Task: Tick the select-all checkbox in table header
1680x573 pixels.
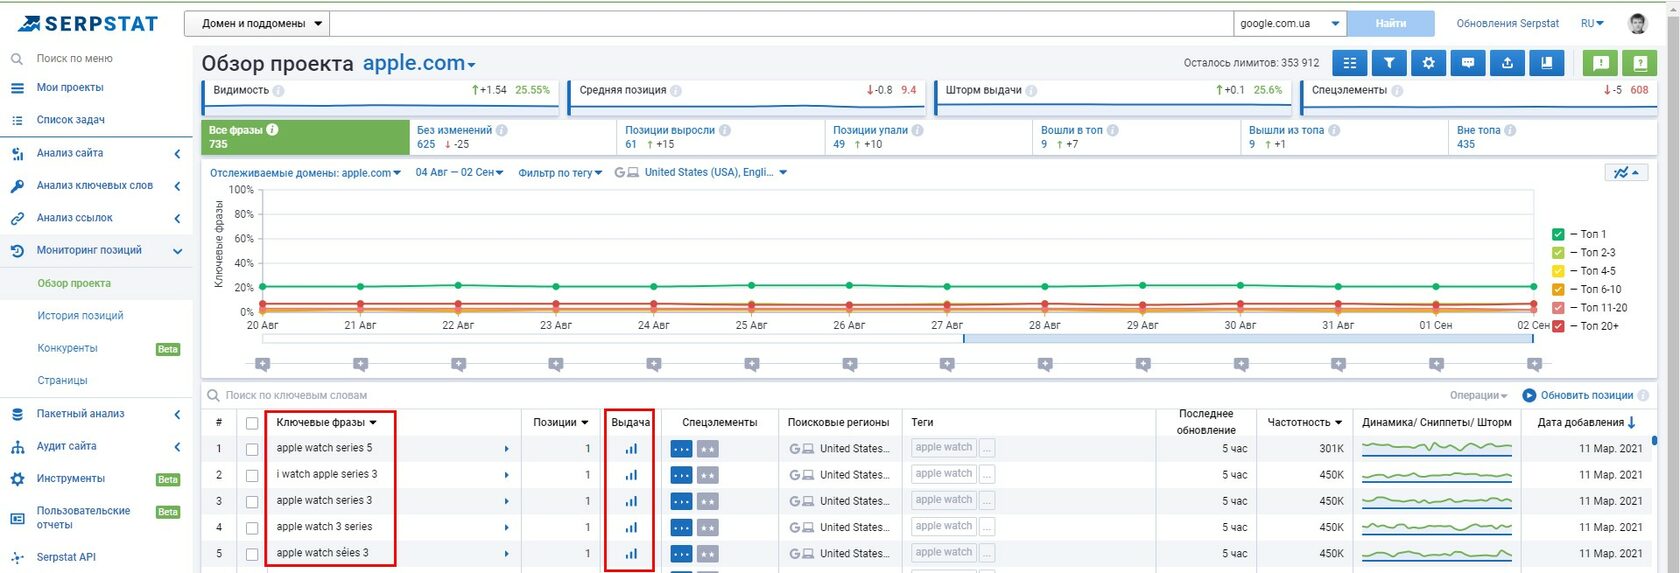Action: point(252,424)
